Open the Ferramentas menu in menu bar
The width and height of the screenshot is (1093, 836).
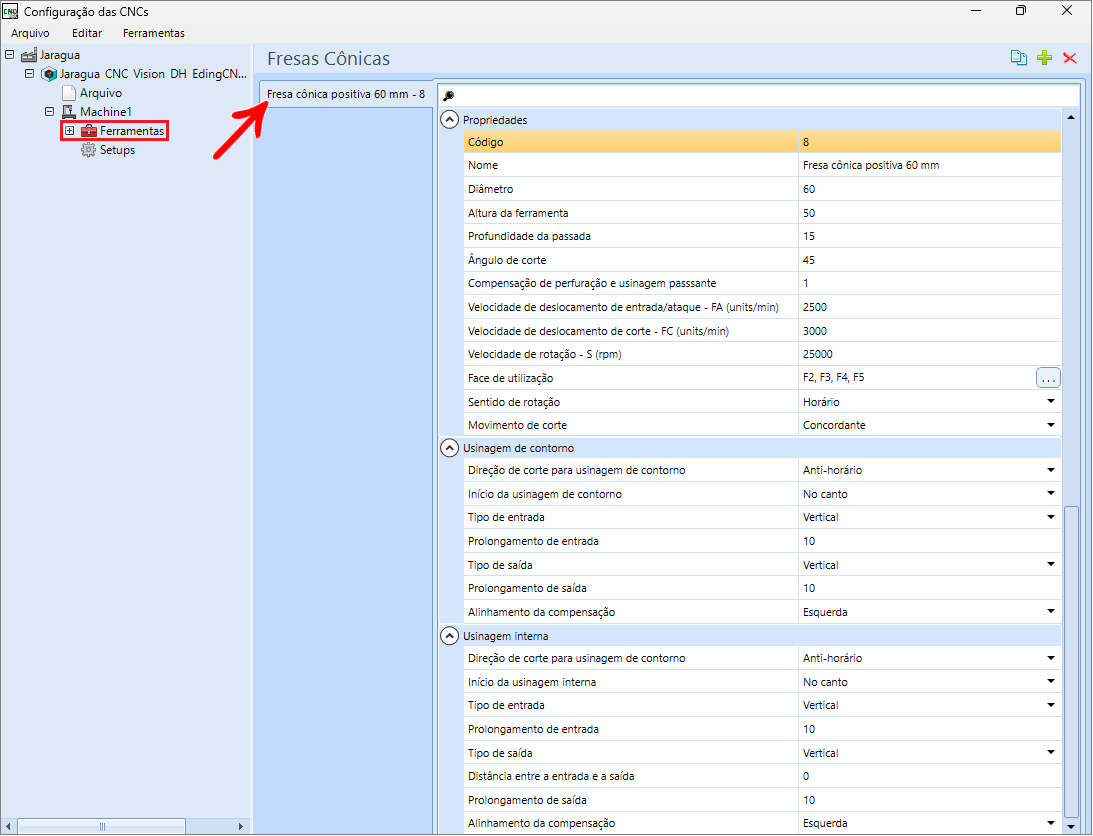click(153, 33)
